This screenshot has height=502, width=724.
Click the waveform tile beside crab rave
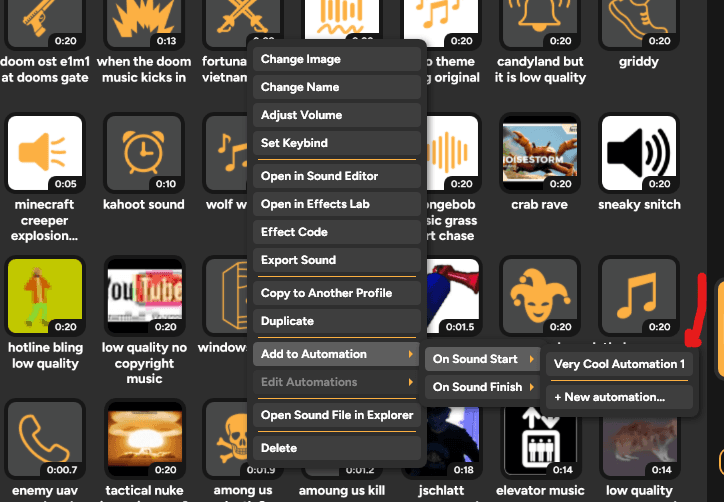(x=452, y=153)
